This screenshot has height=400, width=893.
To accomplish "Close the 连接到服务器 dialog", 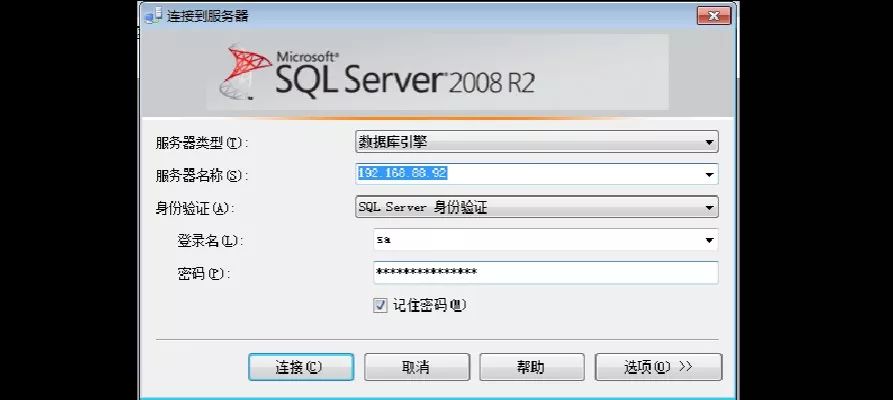I will (x=714, y=15).
